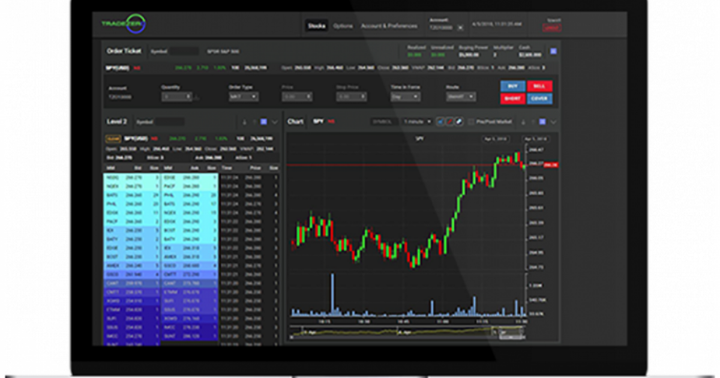Screen dimensions: 720x378
Task: Open Account & Preferences tab
Action: [x=389, y=26]
